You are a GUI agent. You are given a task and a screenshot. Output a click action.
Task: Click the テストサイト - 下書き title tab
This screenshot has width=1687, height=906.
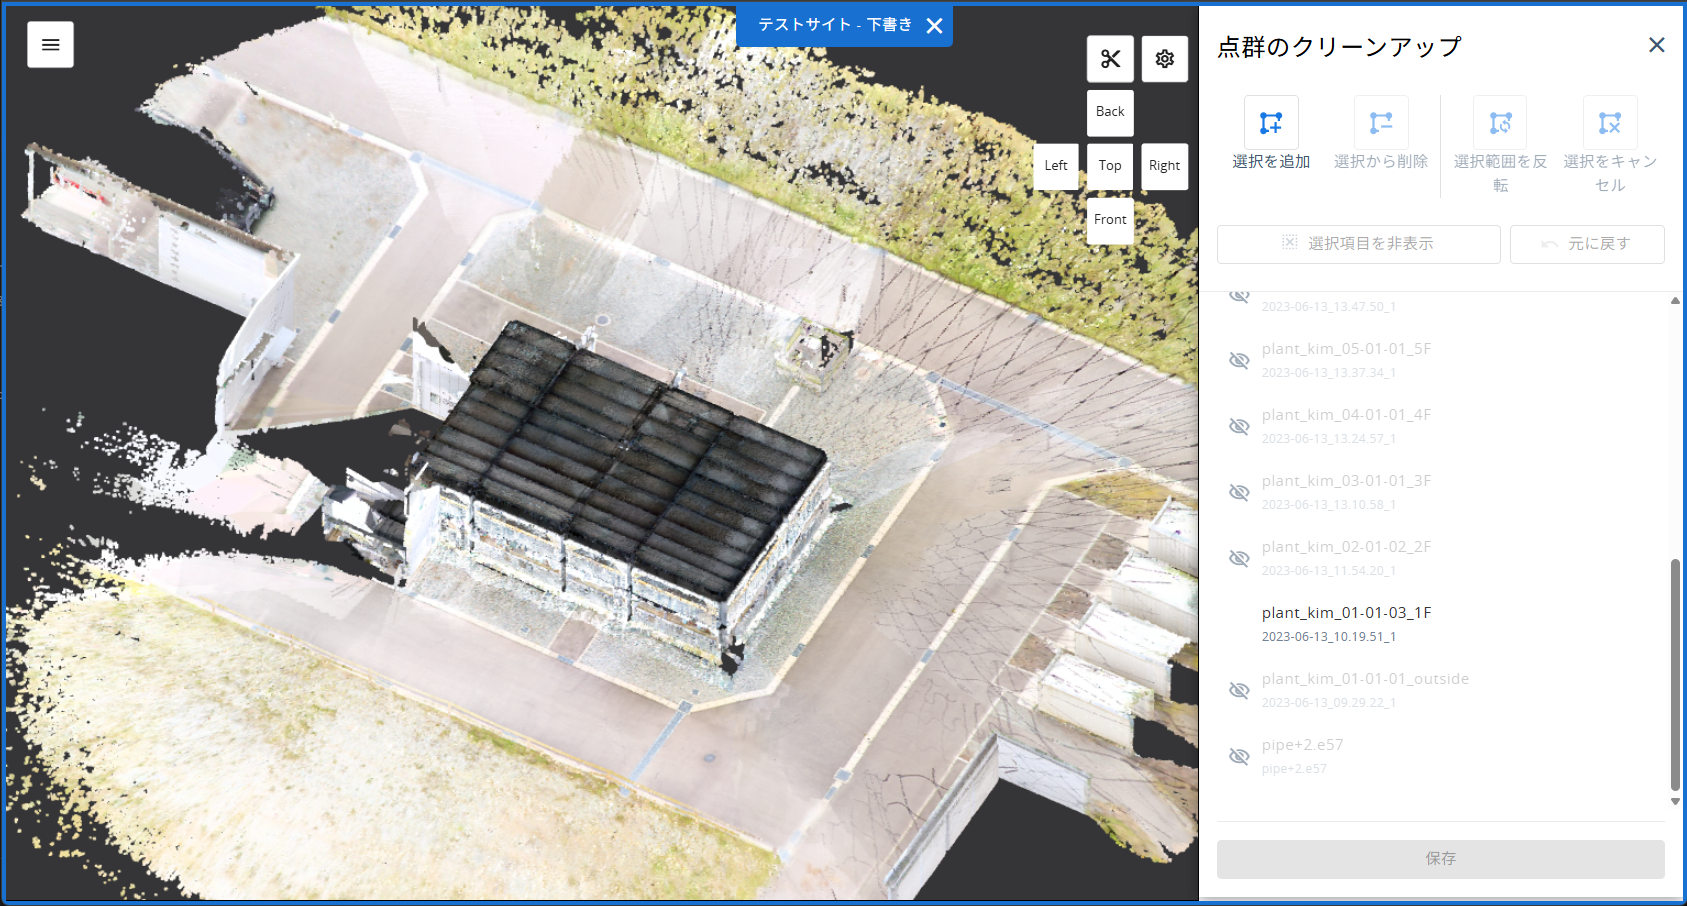click(834, 26)
